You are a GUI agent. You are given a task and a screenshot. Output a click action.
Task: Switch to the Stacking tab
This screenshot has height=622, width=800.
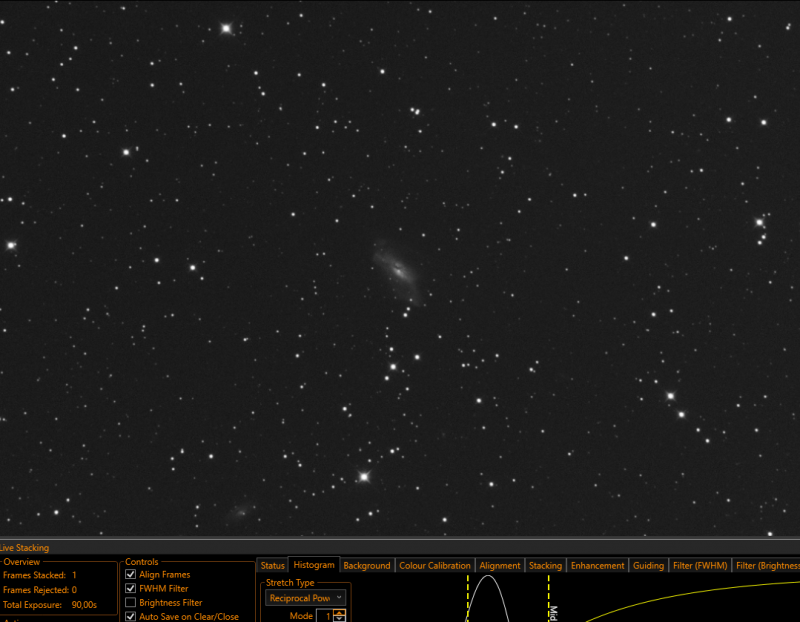click(x=545, y=565)
